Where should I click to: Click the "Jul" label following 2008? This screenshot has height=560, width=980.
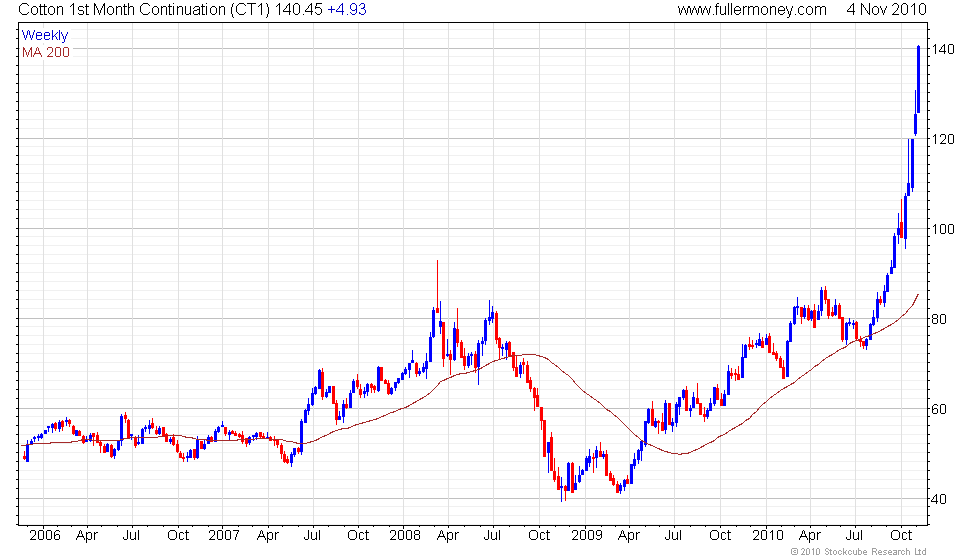click(492, 535)
